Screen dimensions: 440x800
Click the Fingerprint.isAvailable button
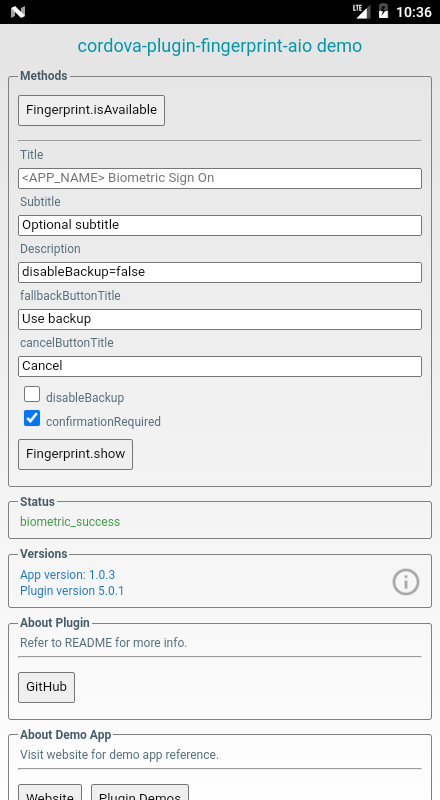pos(91,110)
